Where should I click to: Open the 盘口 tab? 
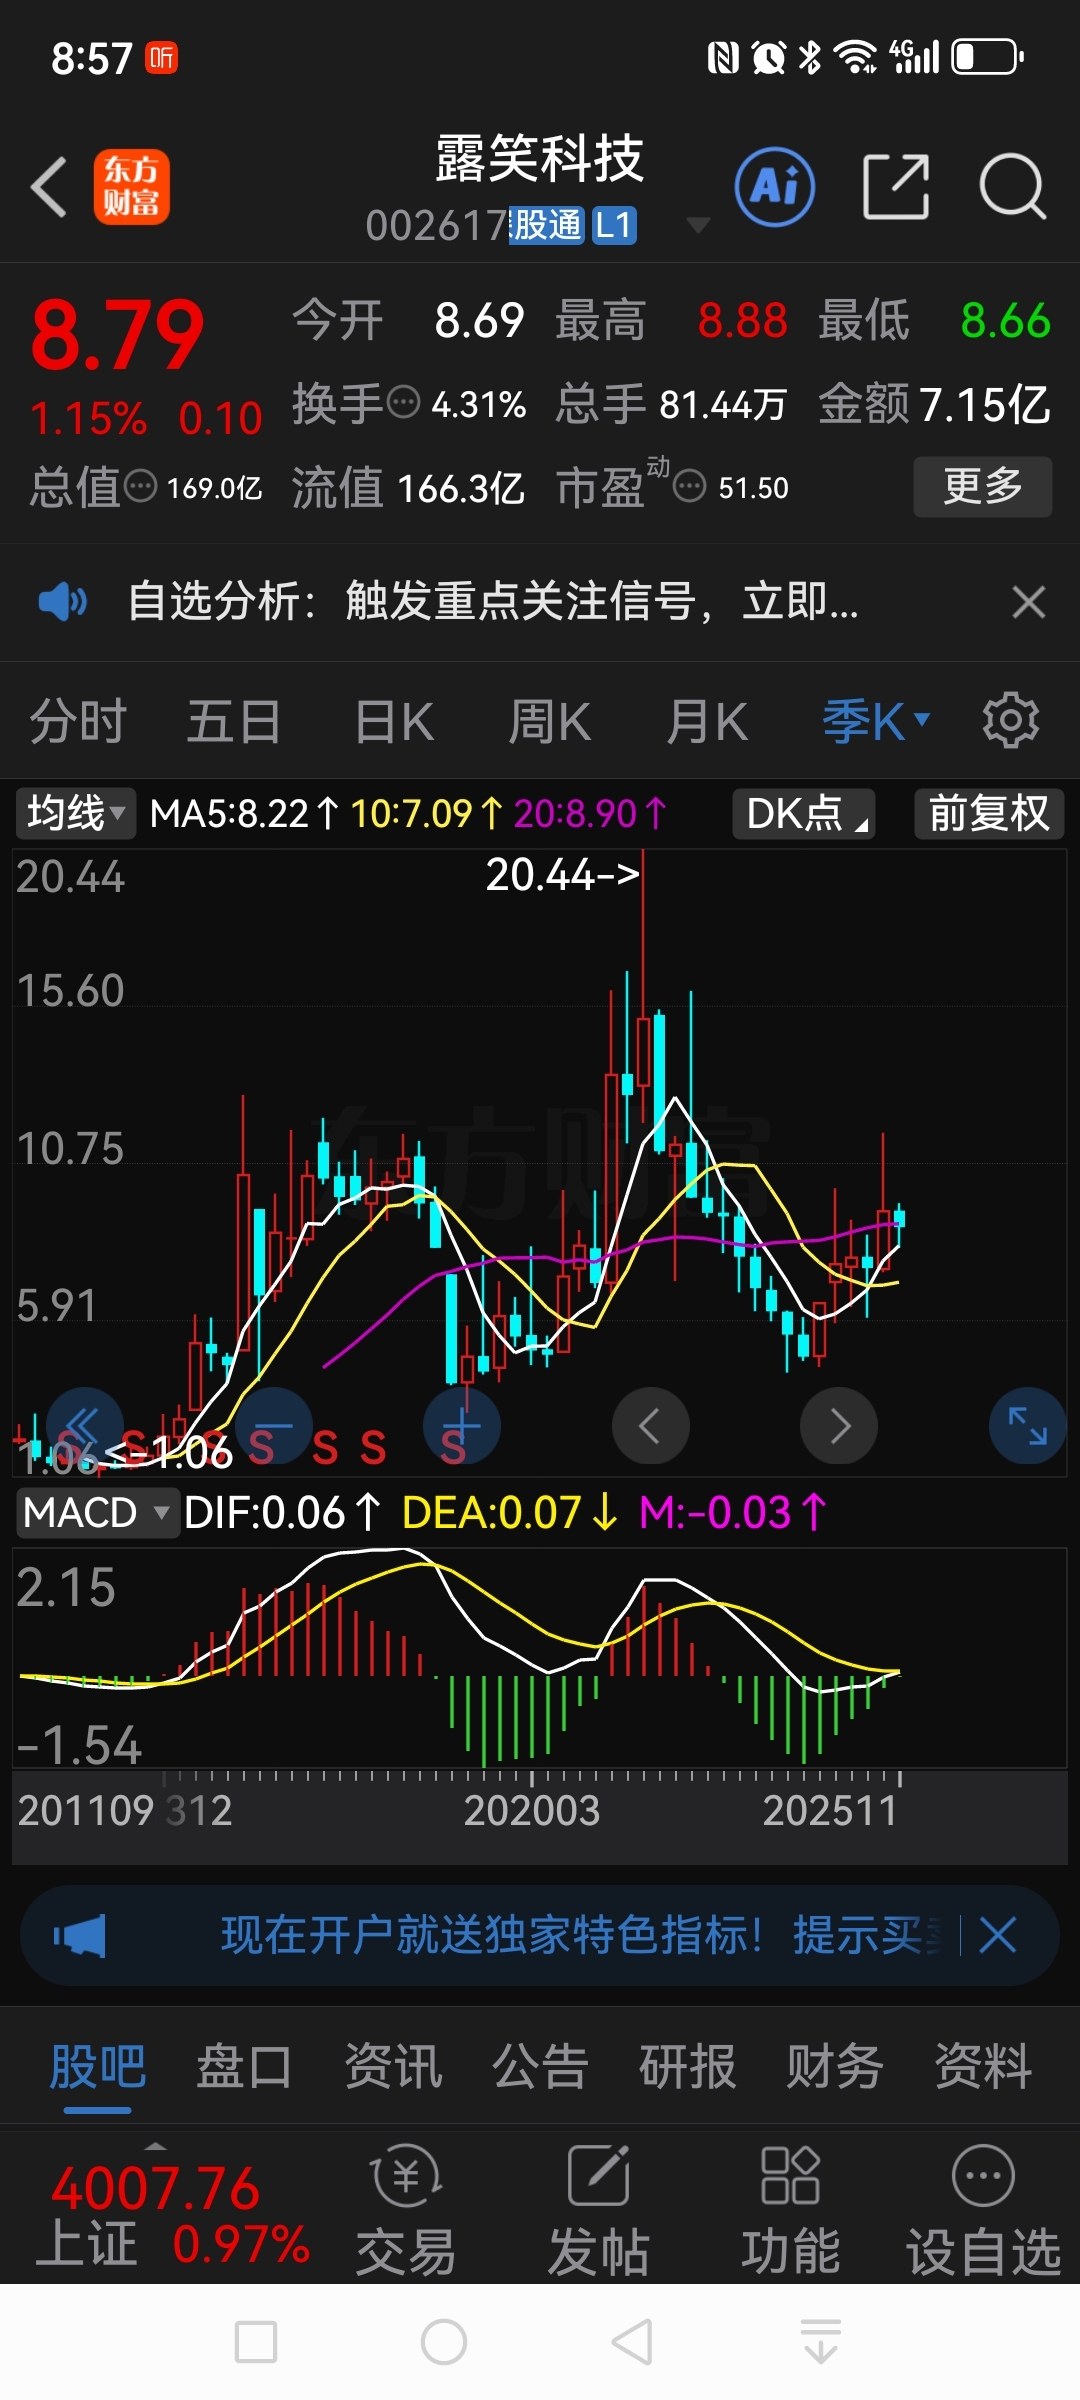pos(244,2066)
